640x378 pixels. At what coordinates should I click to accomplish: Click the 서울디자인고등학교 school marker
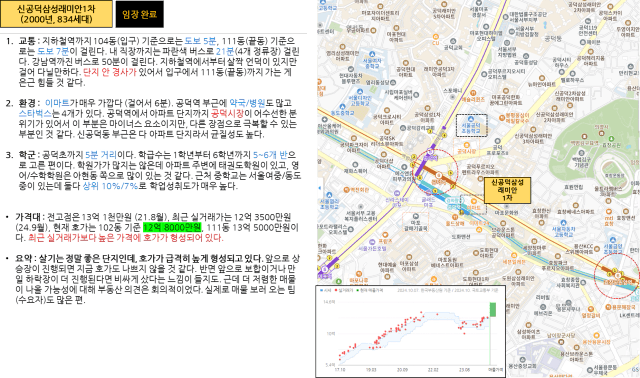pos(360,92)
